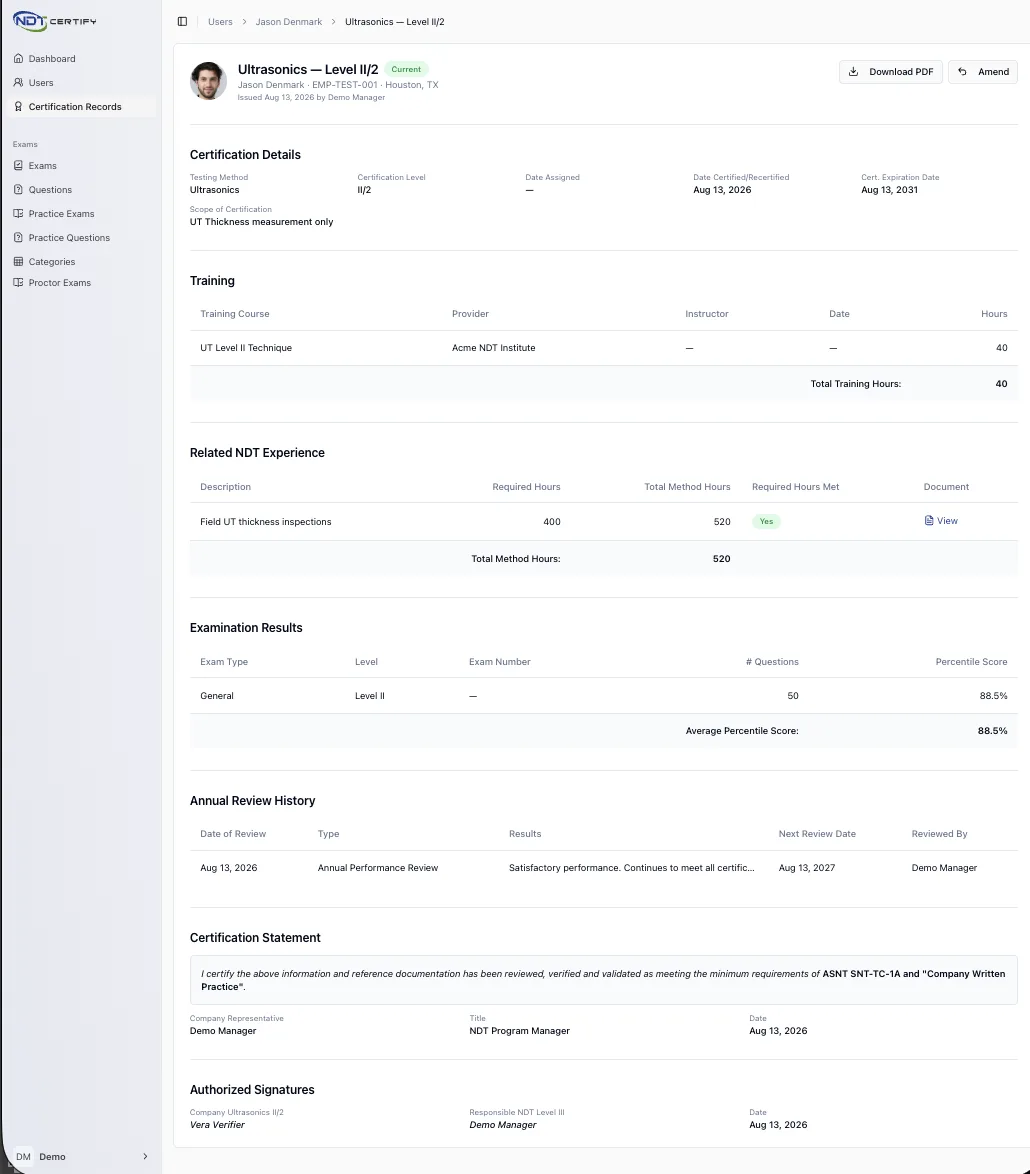Click the Ultrasonics — Level II/2 breadcrumb
This screenshot has height=1174, width=1030.
[x=394, y=22]
